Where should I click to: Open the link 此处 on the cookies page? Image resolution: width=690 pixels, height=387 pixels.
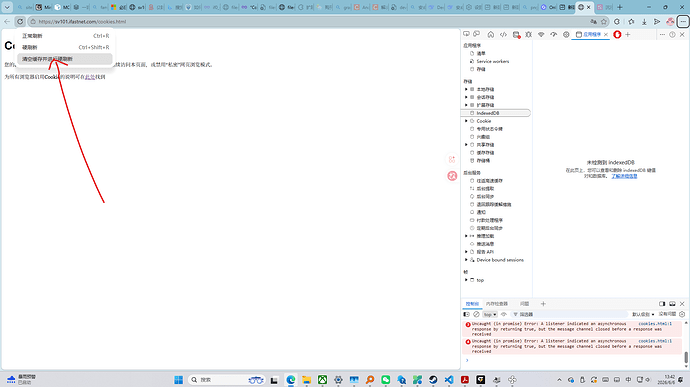[90, 77]
